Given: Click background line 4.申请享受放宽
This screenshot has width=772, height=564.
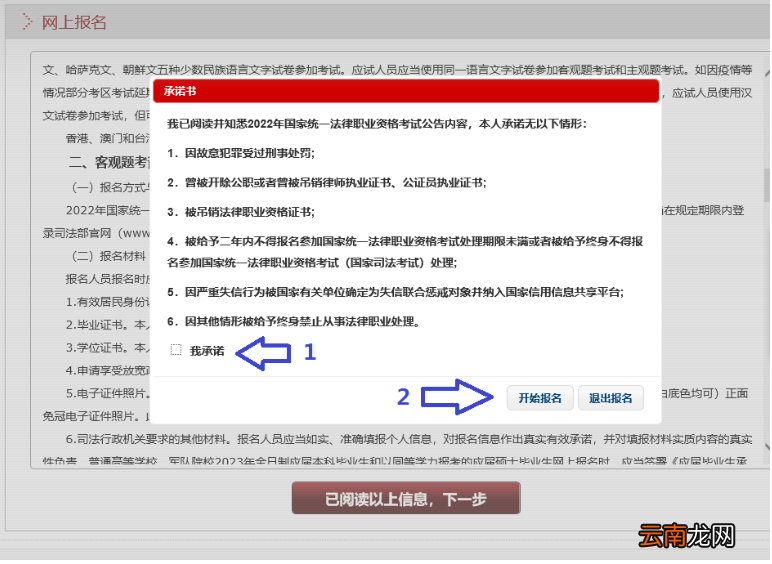Looking at the screenshot, I should click(108, 370).
